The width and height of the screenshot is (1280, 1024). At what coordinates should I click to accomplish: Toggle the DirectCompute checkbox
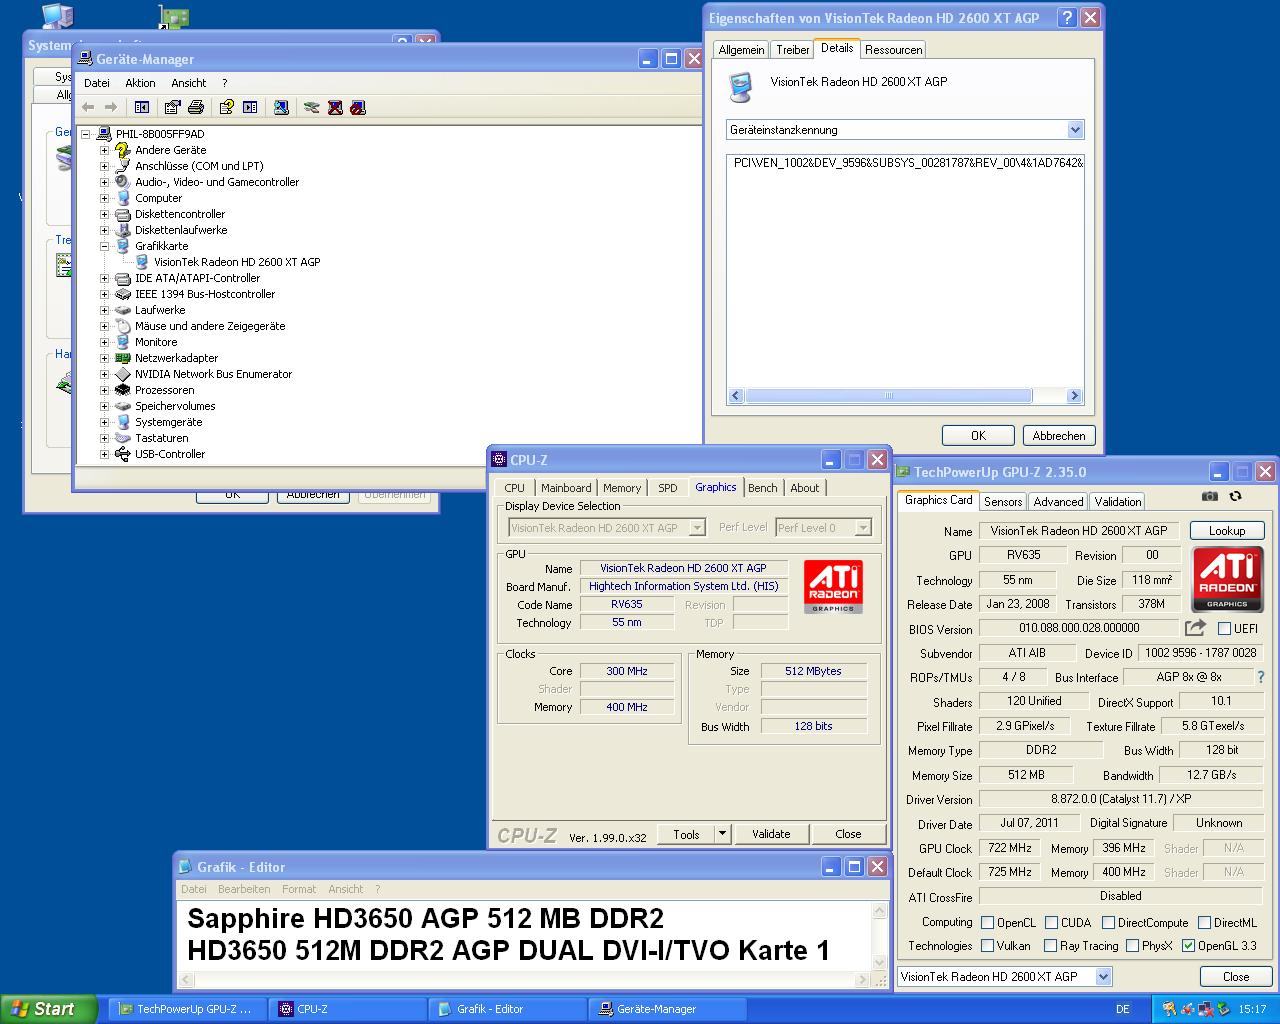pyautogui.click(x=1108, y=923)
